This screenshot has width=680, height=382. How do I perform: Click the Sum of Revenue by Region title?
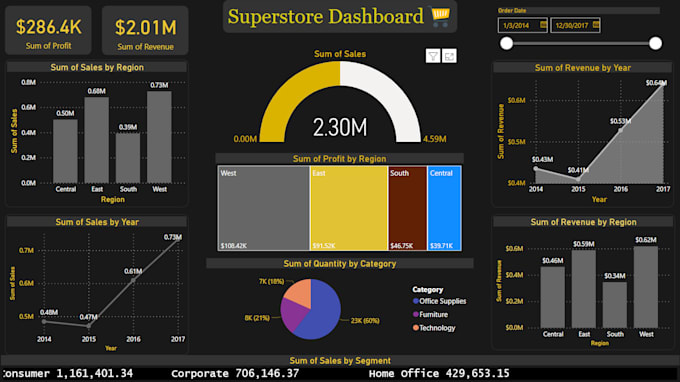[x=584, y=222]
